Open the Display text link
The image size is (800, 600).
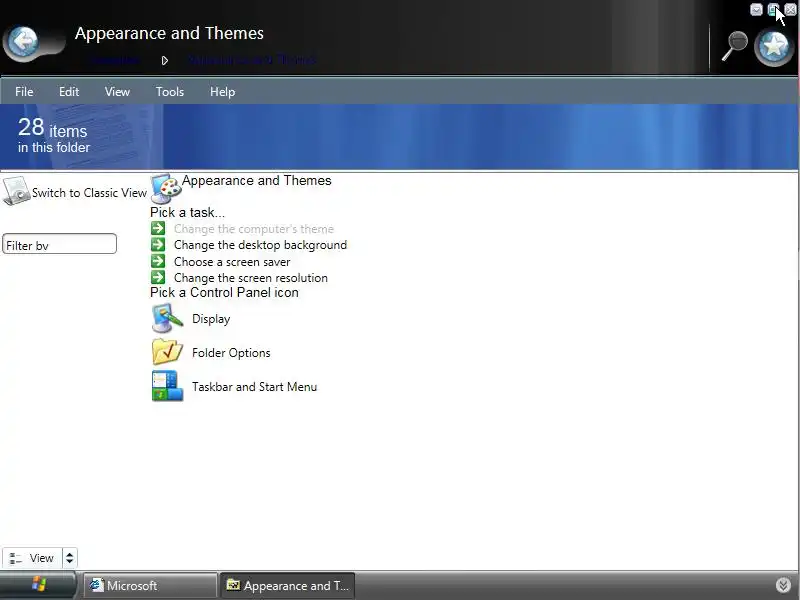coord(211,319)
